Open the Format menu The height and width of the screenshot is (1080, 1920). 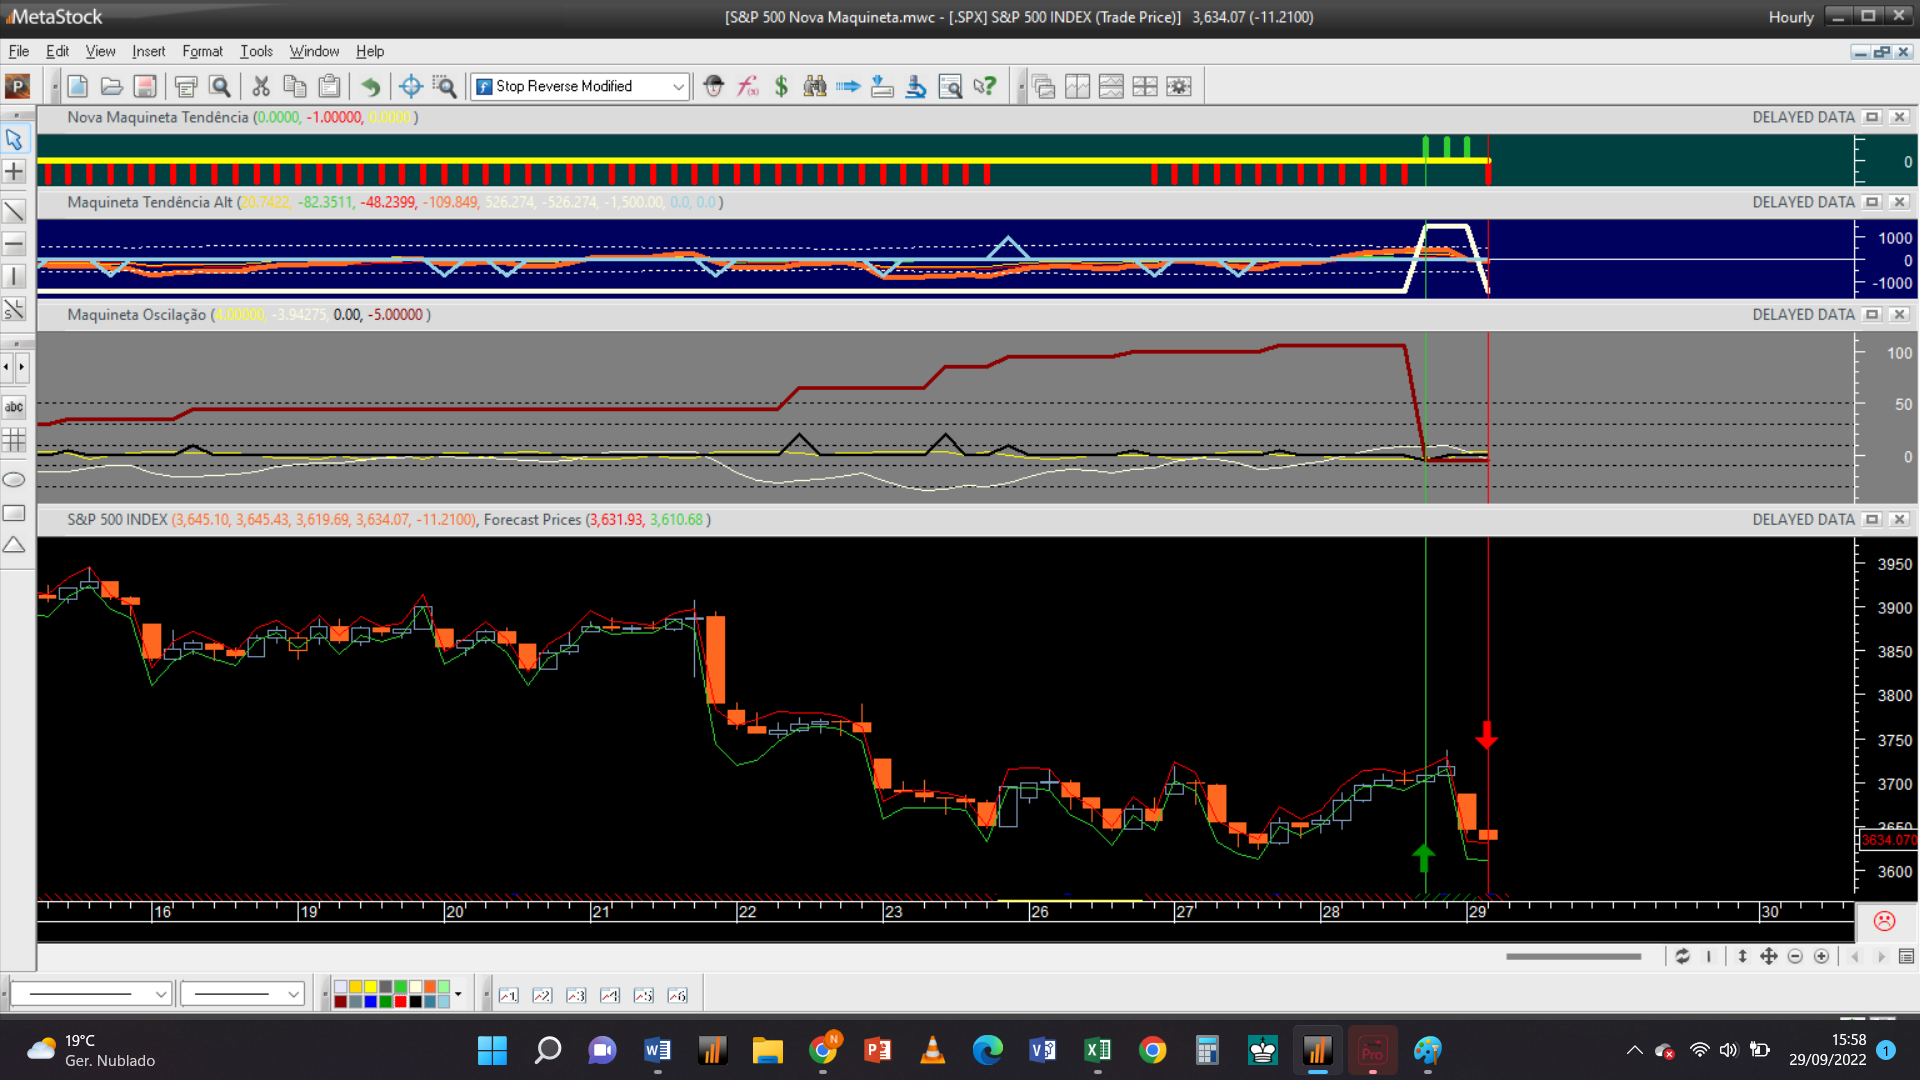[x=202, y=52]
